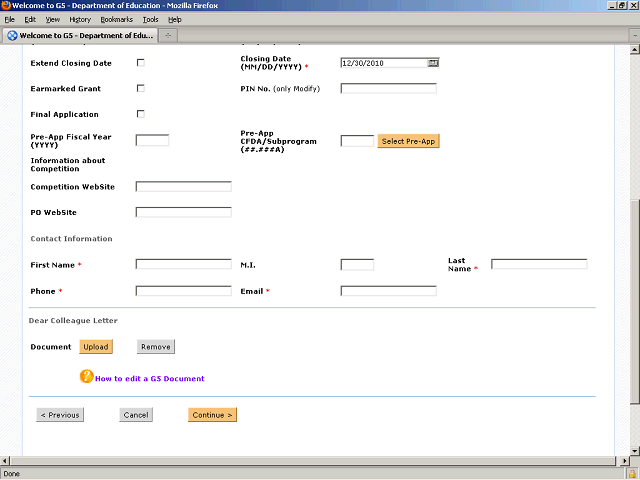This screenshot has height=480, width=640.
Task: Click the vertical scrollbar up arrow
Action: [635, 50]
